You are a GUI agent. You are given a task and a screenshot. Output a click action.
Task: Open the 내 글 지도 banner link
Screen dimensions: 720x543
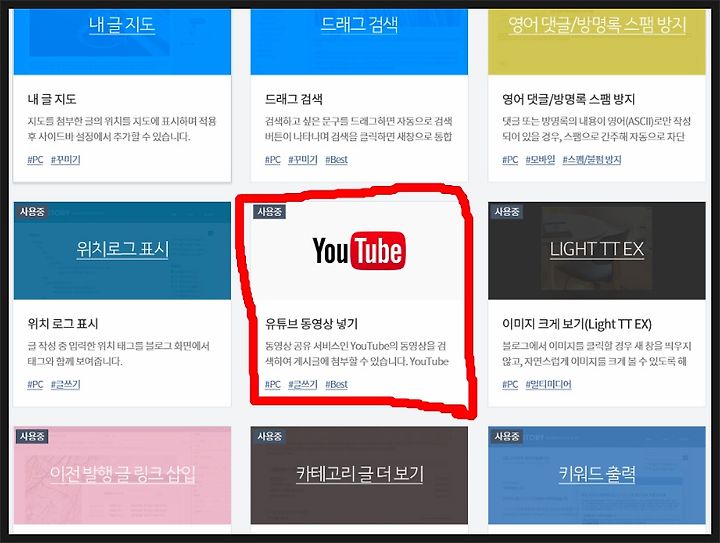122,24
